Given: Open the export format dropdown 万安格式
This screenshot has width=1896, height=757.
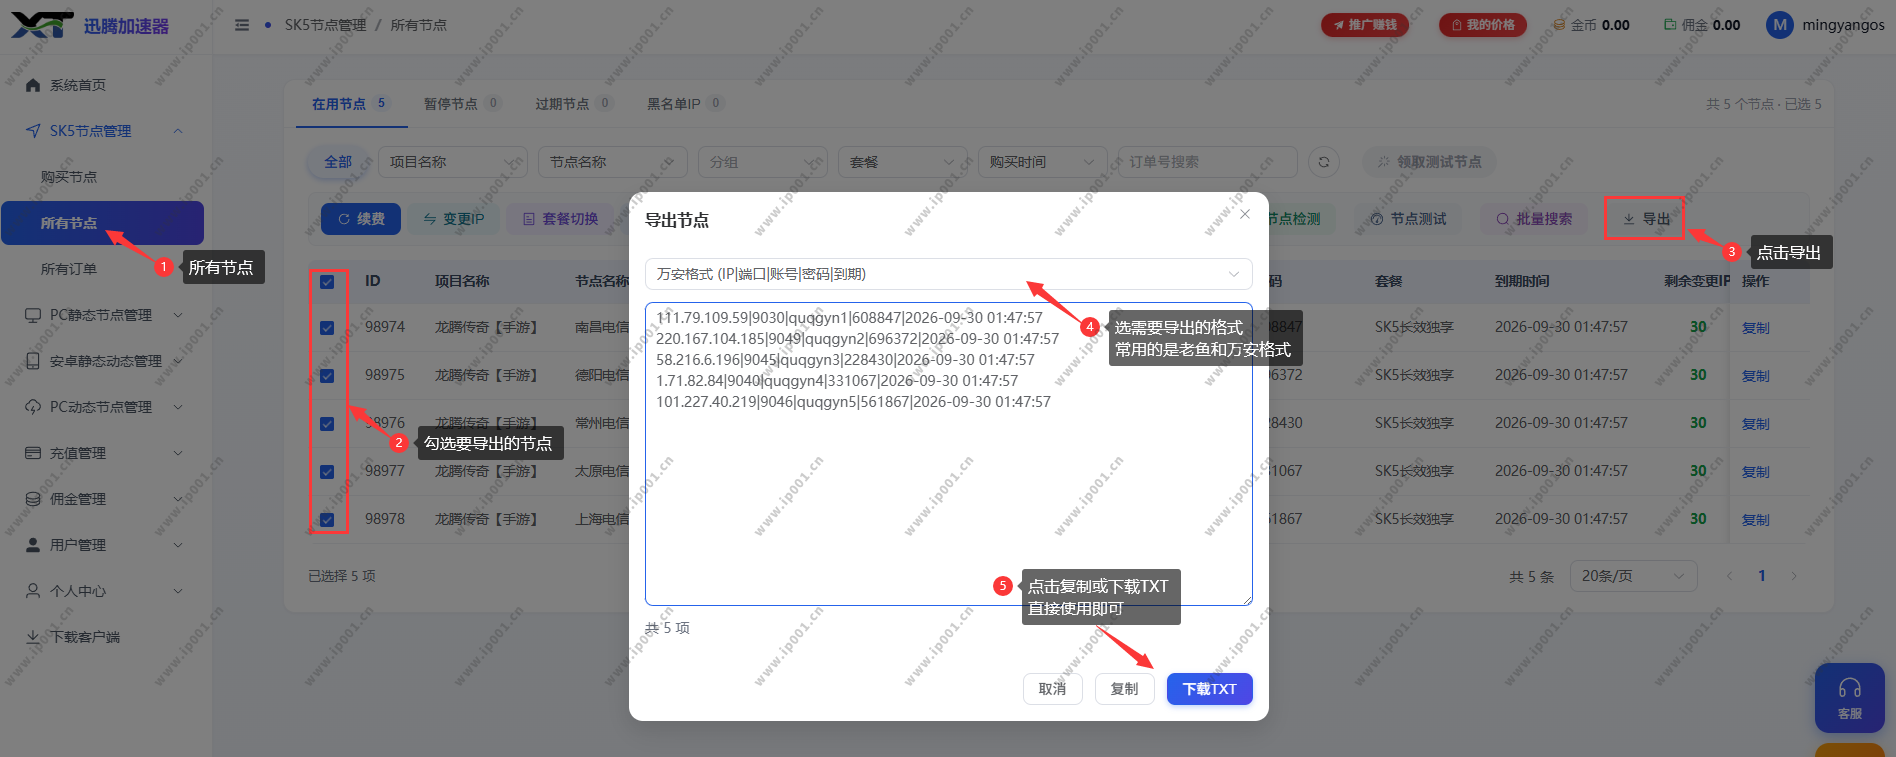Looking at the screenshot, I should [x=948, y=274].
